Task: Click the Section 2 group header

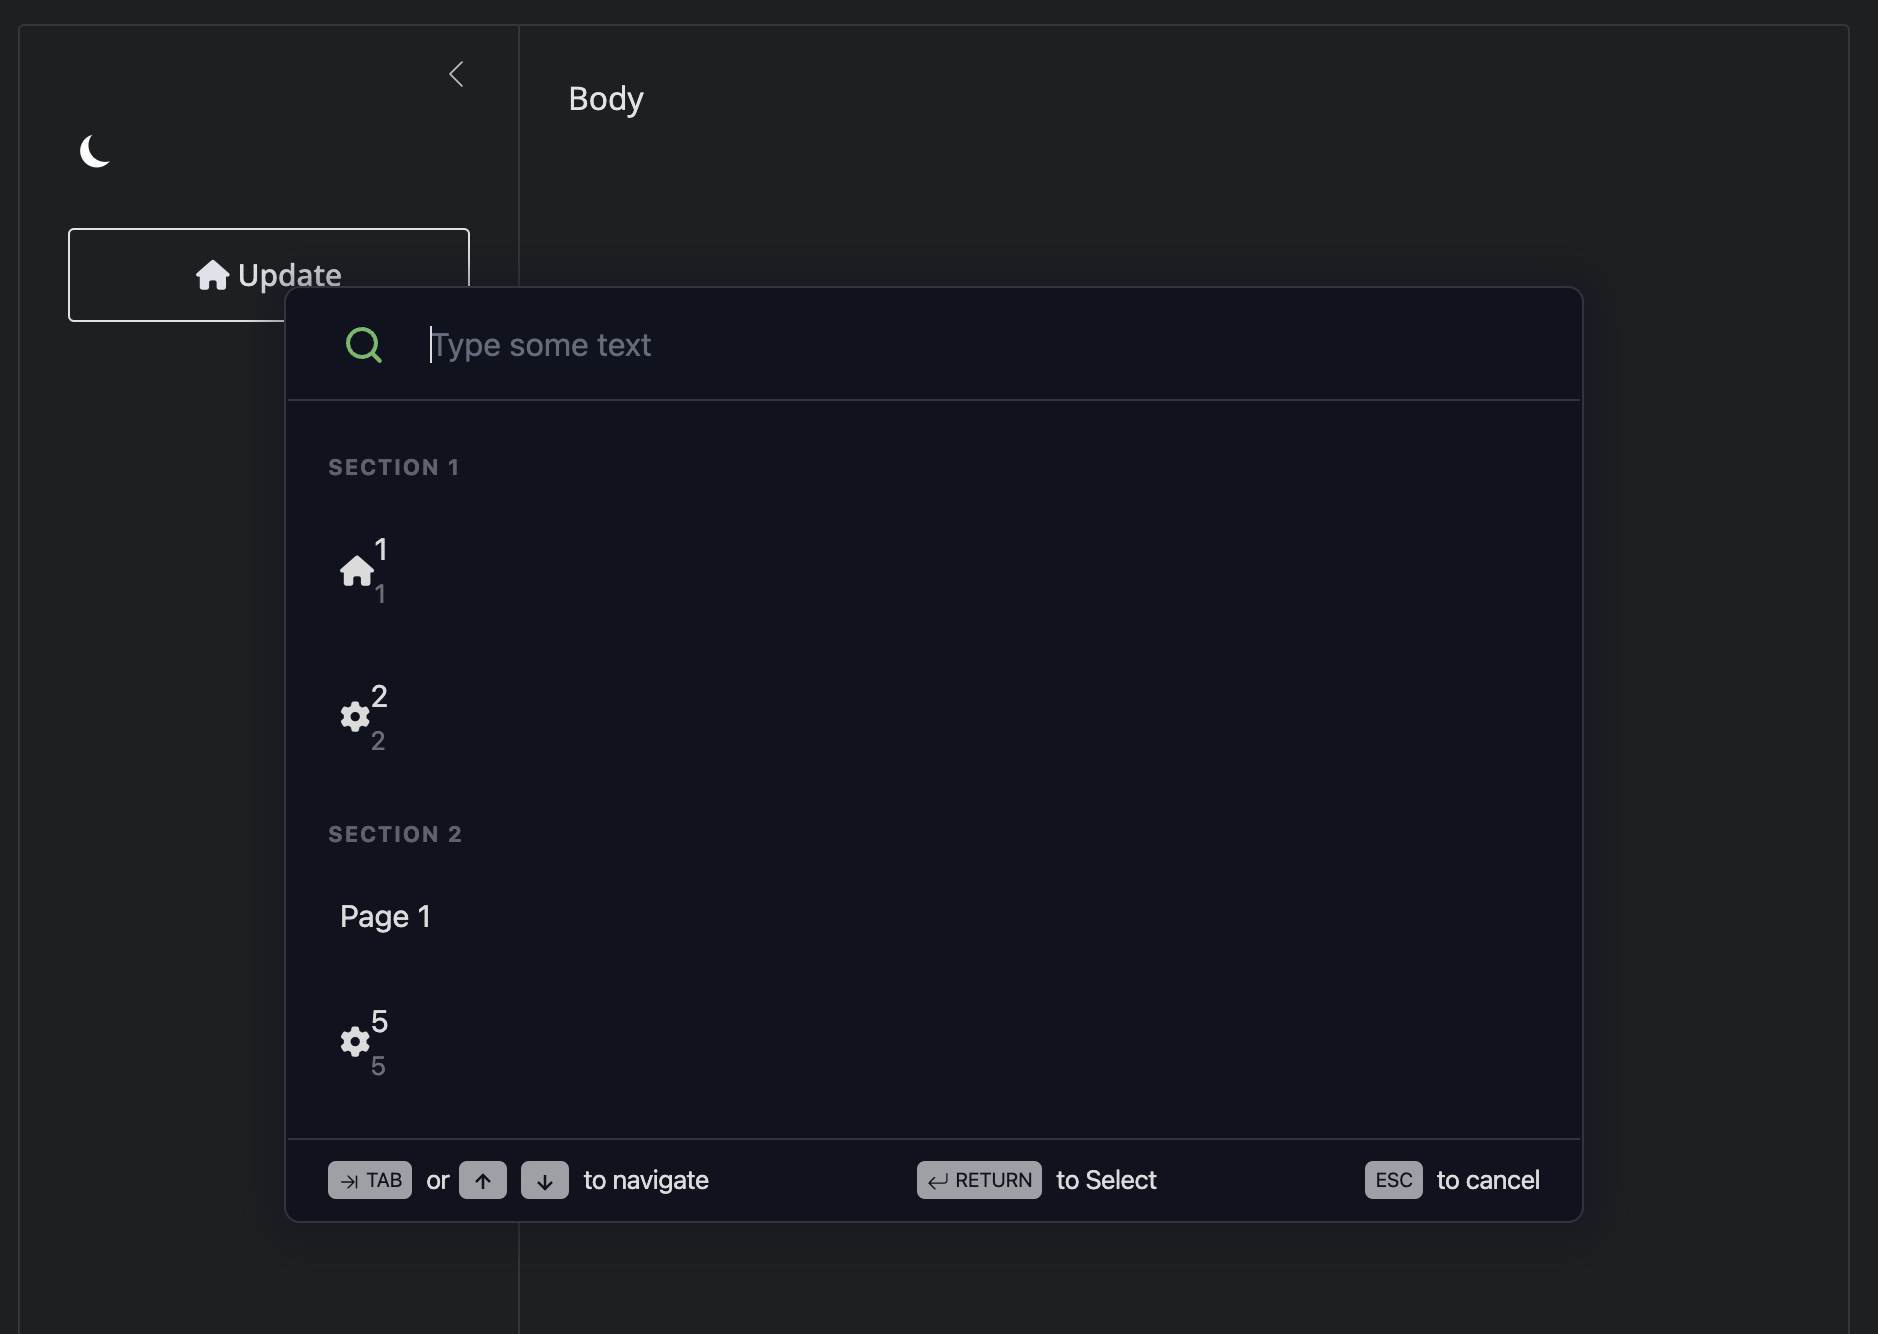Action: [x=395, y=835]
